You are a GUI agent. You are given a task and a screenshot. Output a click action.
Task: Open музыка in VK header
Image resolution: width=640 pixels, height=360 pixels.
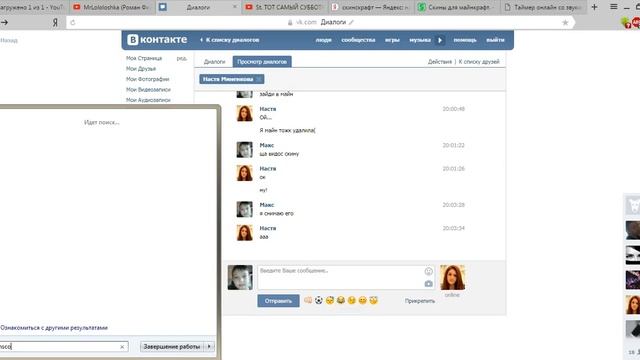(x=420, y=40)
